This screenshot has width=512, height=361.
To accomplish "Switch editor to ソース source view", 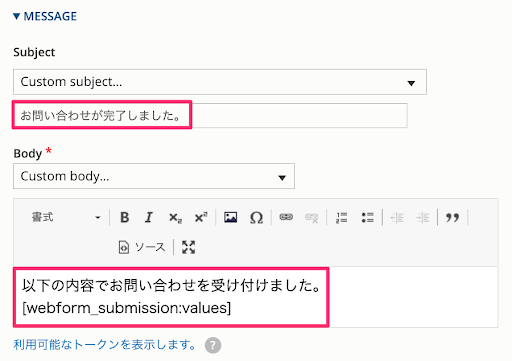I will (x=142, y=247).
